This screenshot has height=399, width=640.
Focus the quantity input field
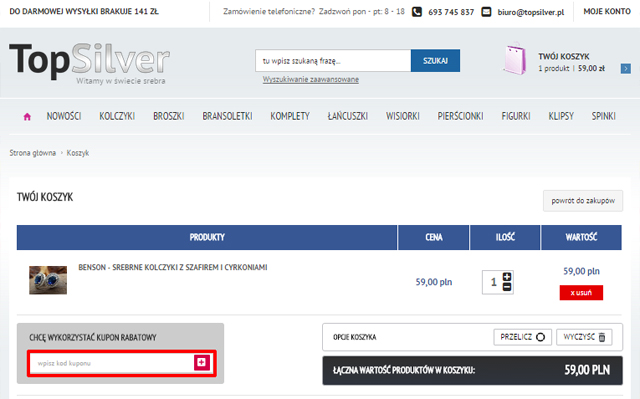pyautogui.click(x=493, y=282)
